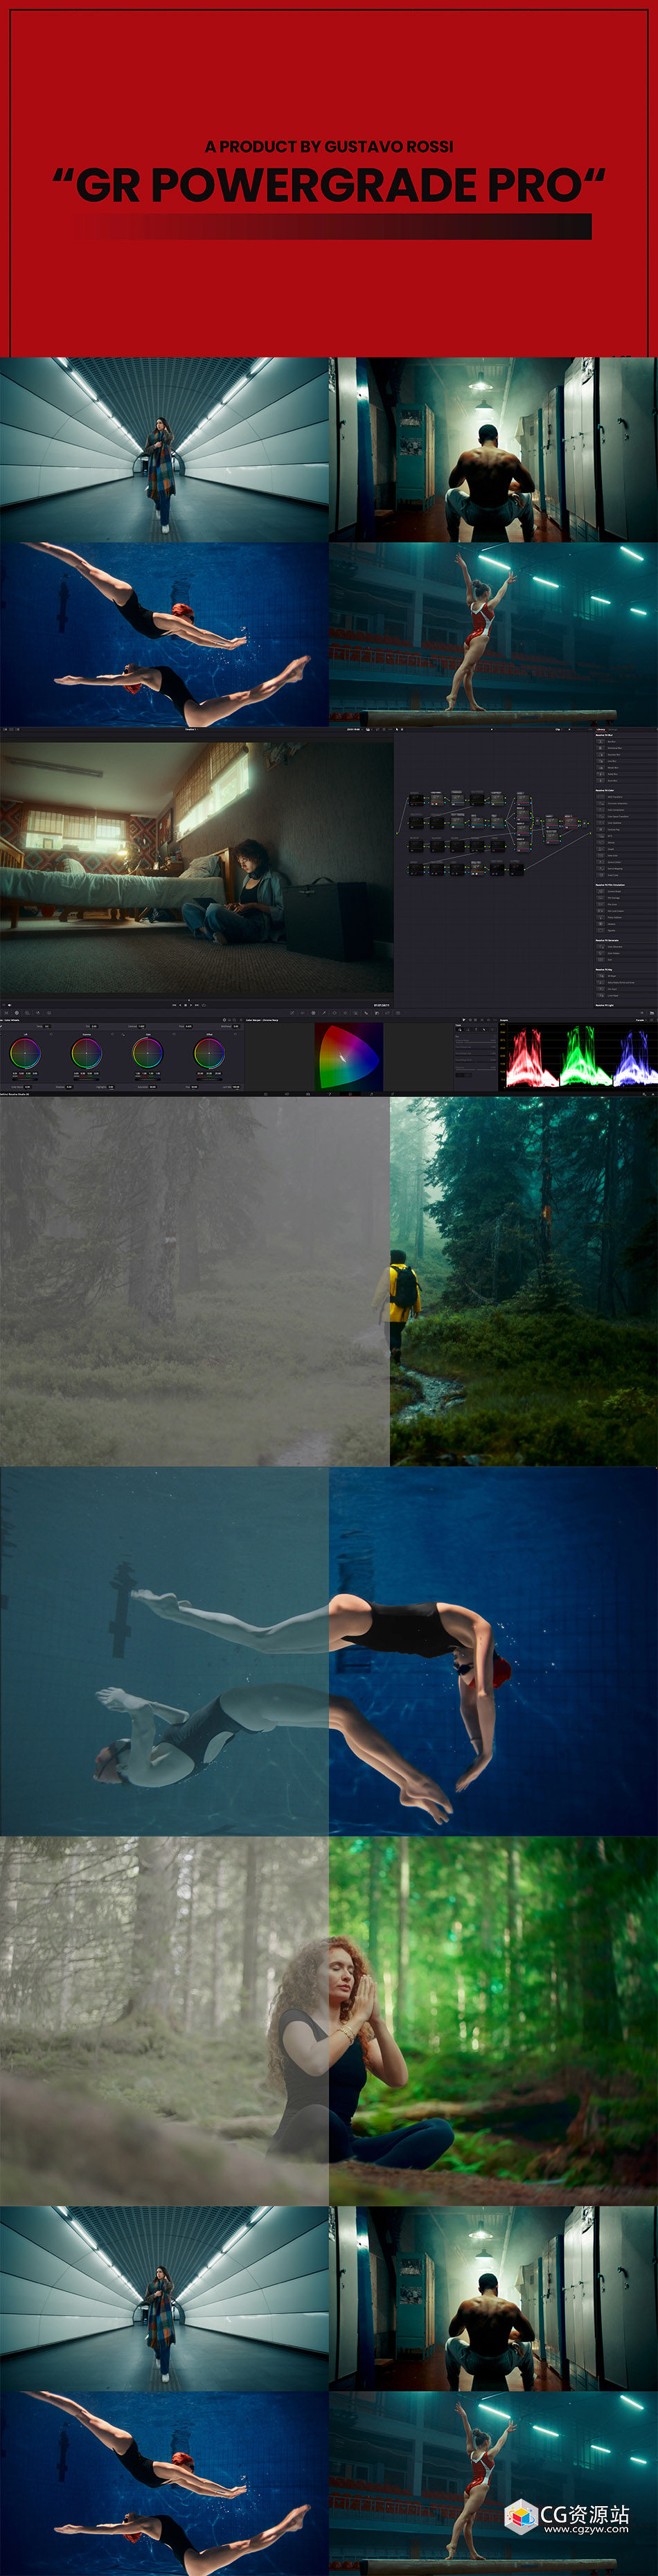Click the green channel parade scope

pyautogui.click(x=584, y=1056)
